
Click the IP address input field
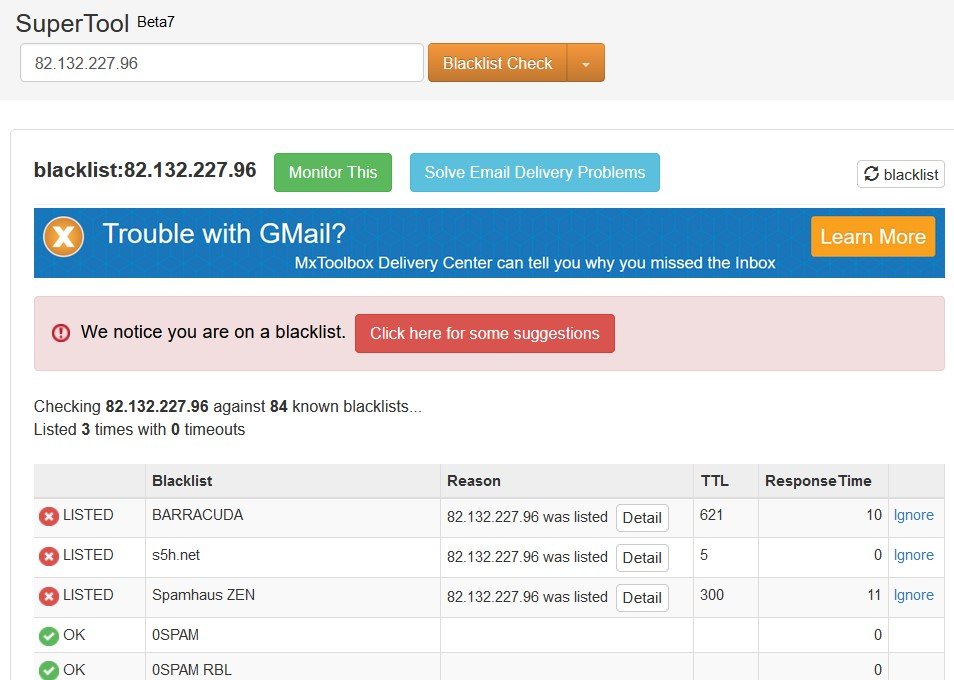click(221, 63)
